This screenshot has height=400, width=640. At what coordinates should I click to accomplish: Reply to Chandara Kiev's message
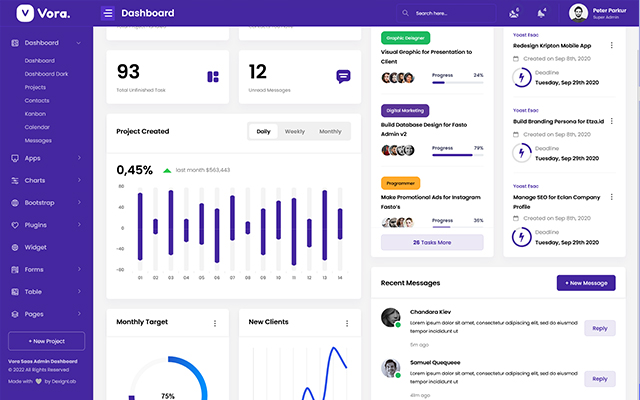[599, 328]
